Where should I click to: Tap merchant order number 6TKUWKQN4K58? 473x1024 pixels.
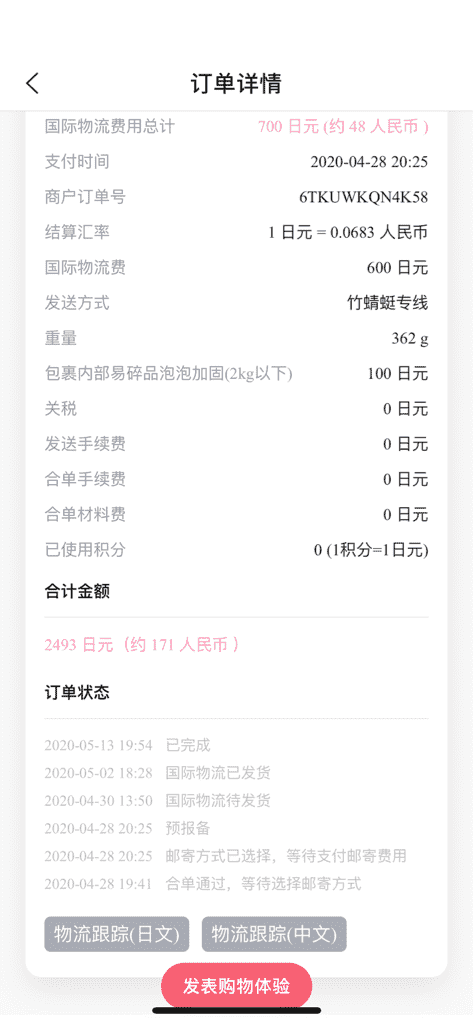coord(363,197)
